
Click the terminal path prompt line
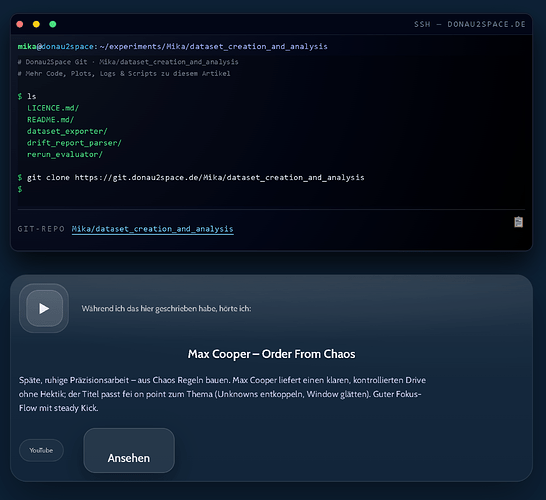173,46
